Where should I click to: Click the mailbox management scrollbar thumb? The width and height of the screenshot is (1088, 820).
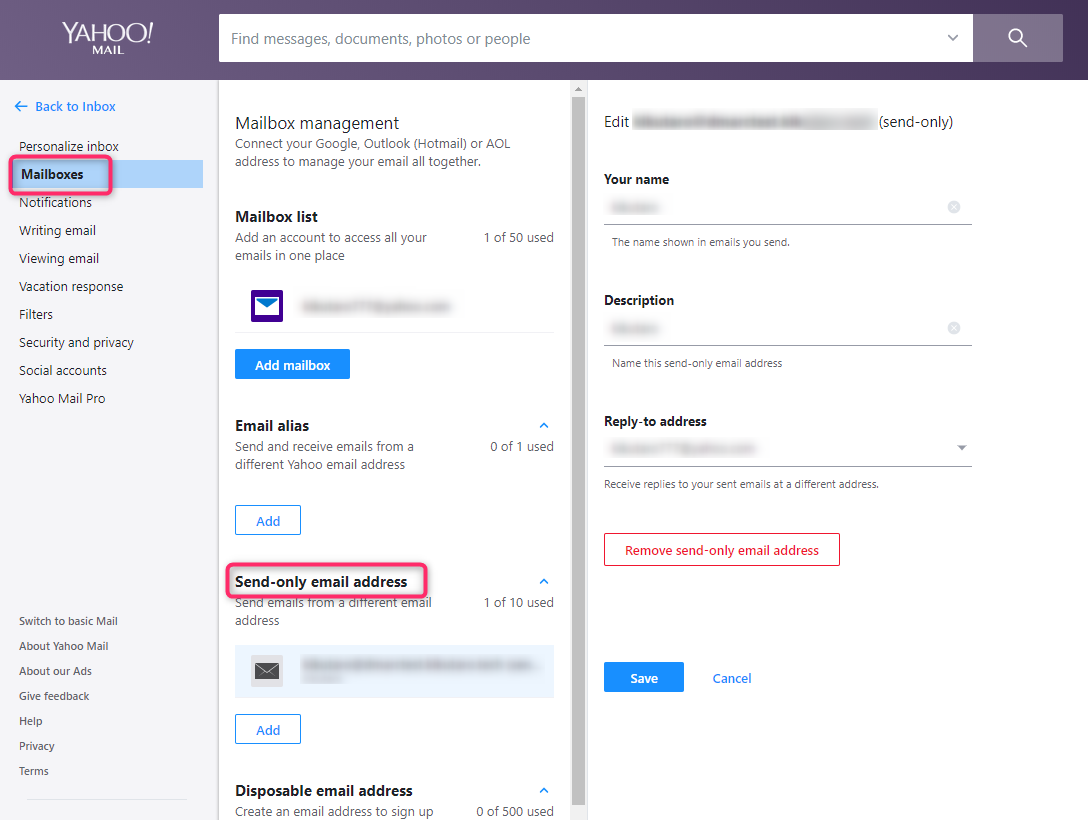pos(579,451)
